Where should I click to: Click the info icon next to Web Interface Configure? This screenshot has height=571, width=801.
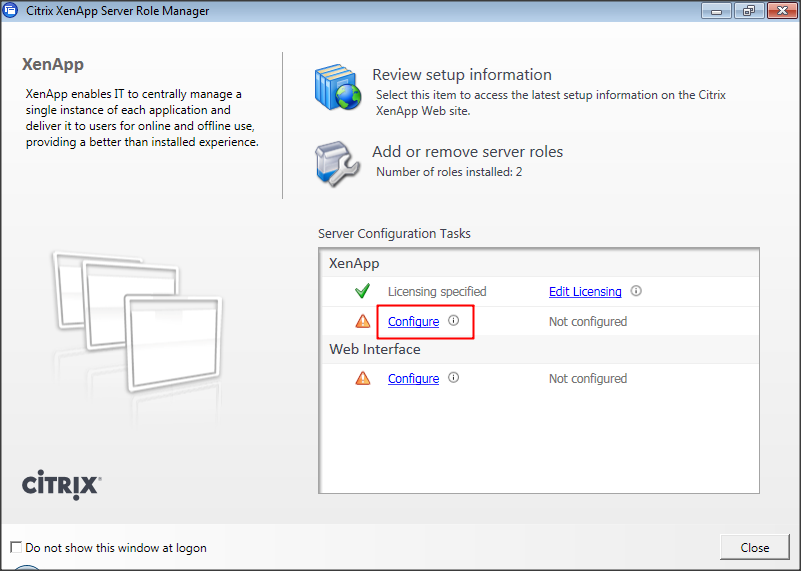[x=453, y=378]
